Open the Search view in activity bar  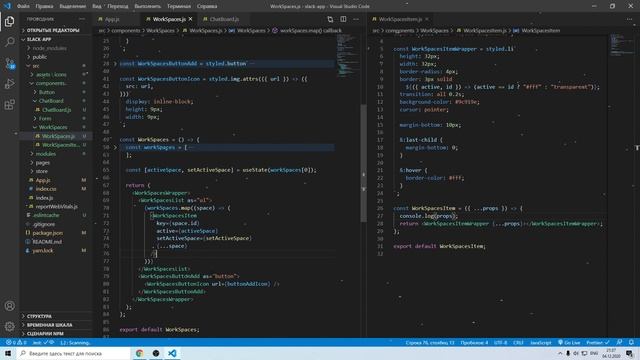click(x=9, y=42)
